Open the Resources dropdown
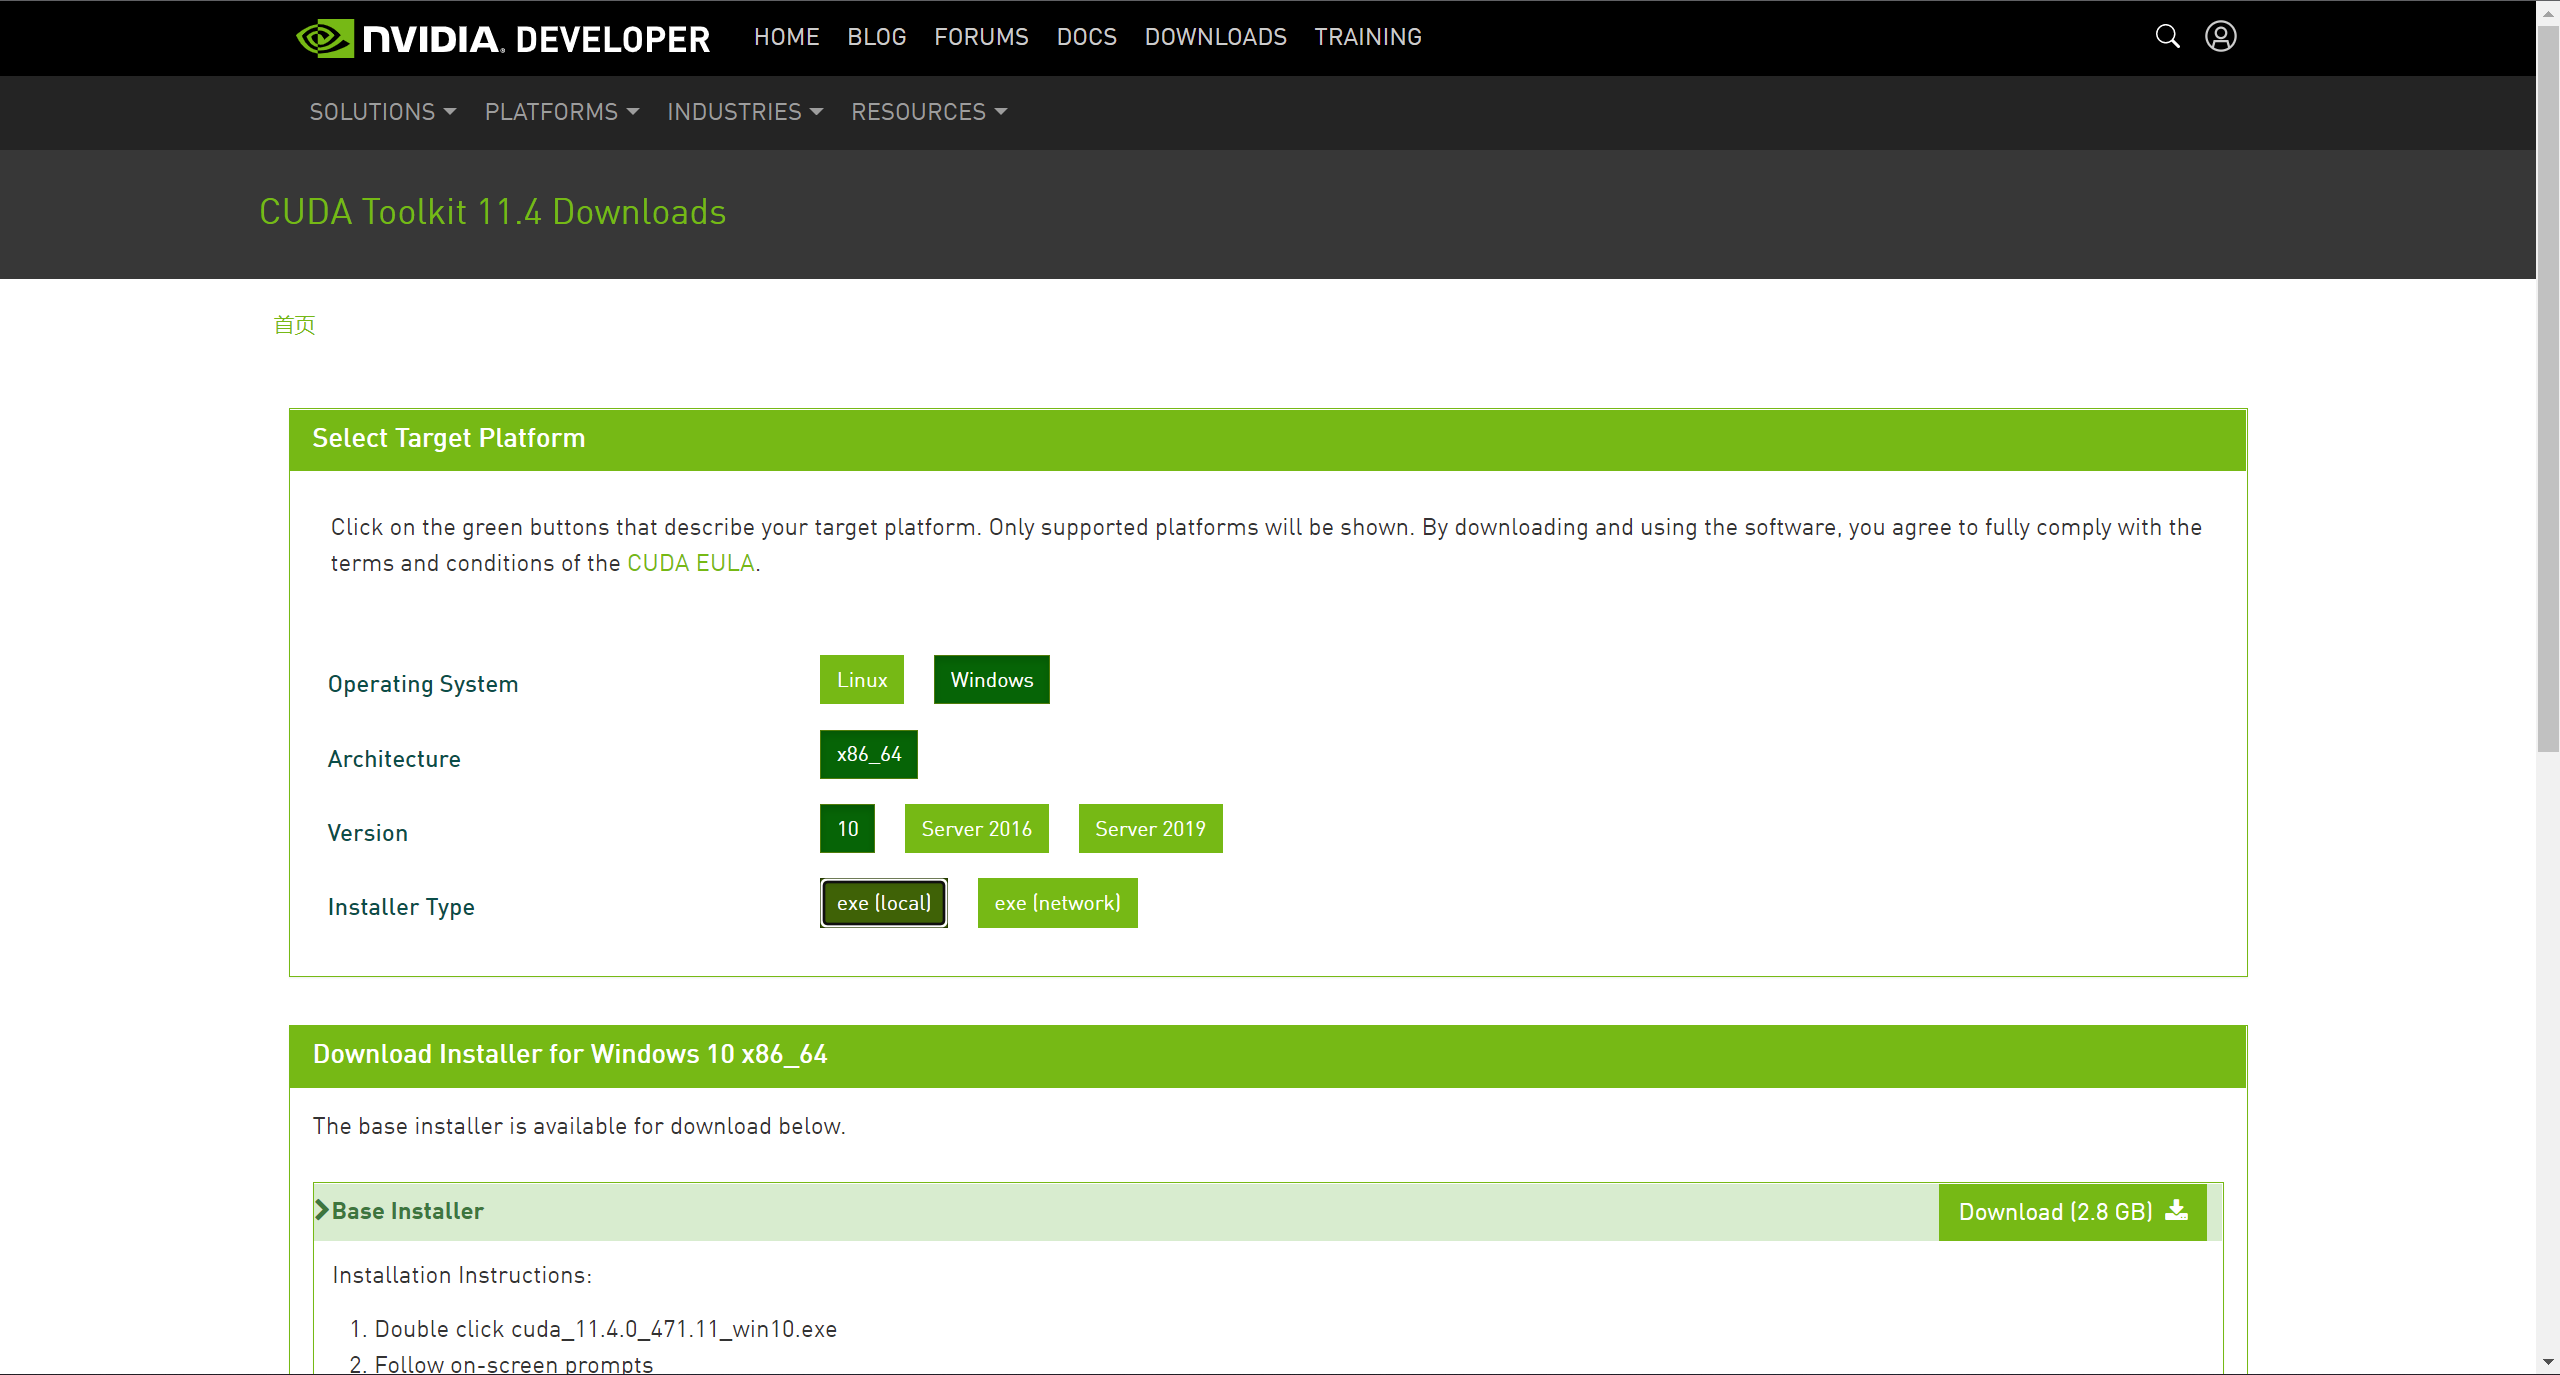2560x1375 pixels. tap(928, 112)
